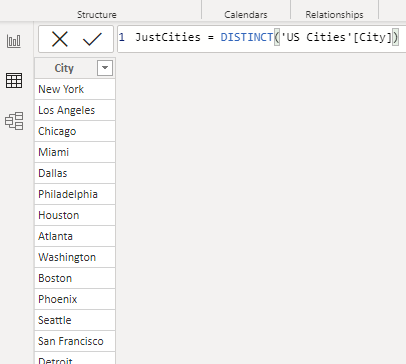Select the Phoenix cell
406x364 pixels.
pyautogui.click(x=75, y=299)
